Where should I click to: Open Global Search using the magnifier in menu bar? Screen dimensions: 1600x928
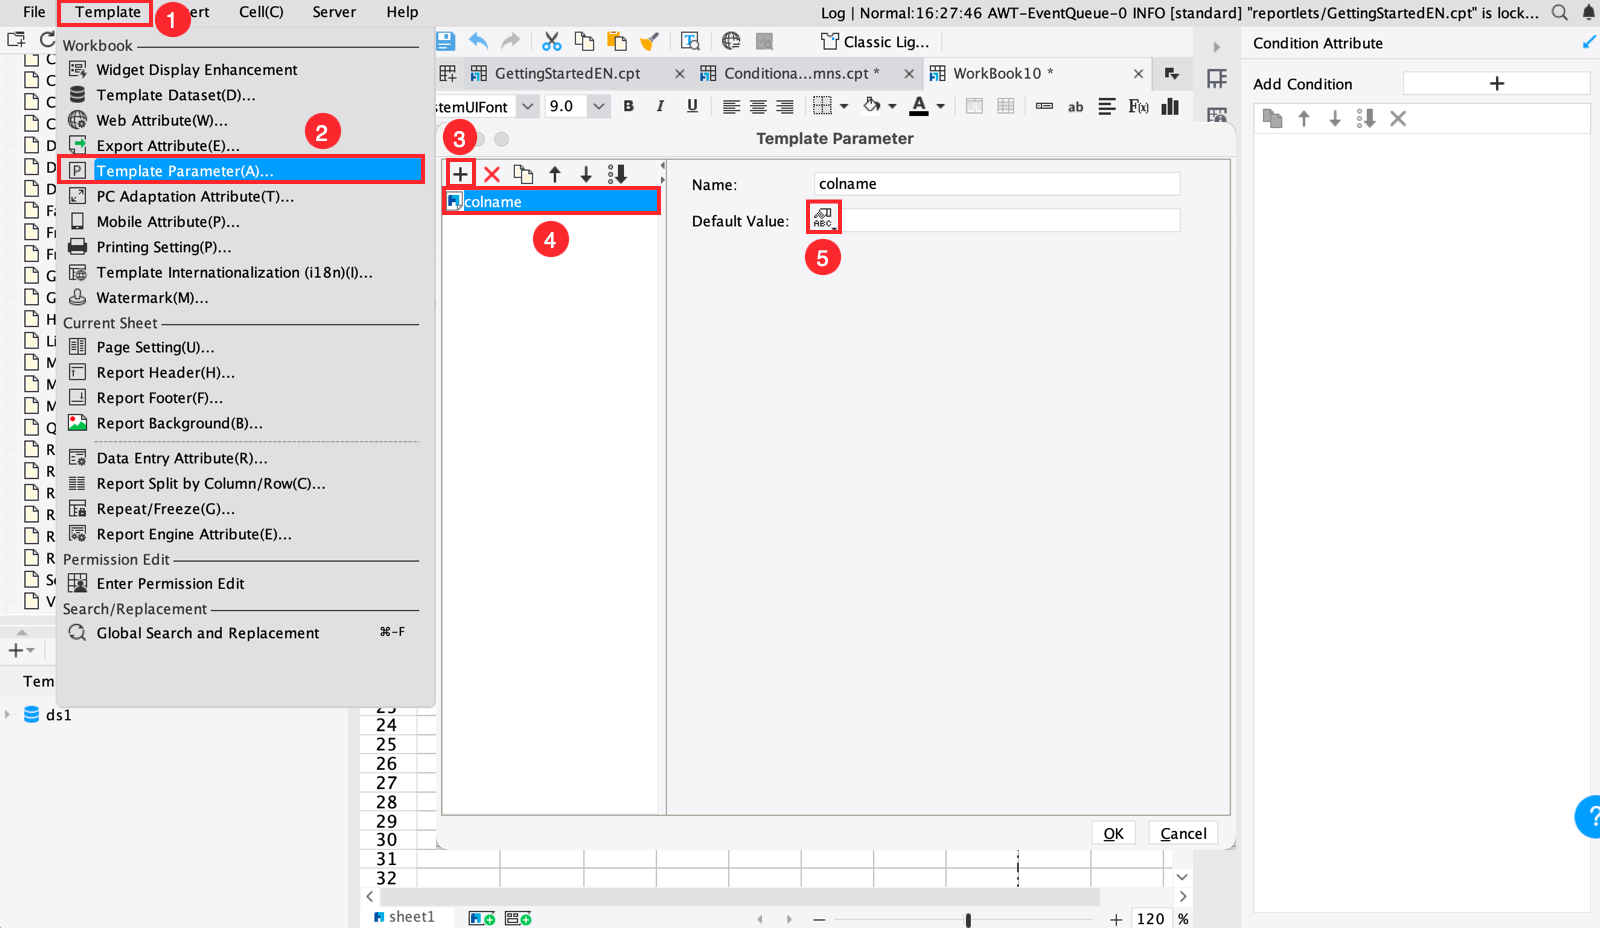tap(1560, 12)
